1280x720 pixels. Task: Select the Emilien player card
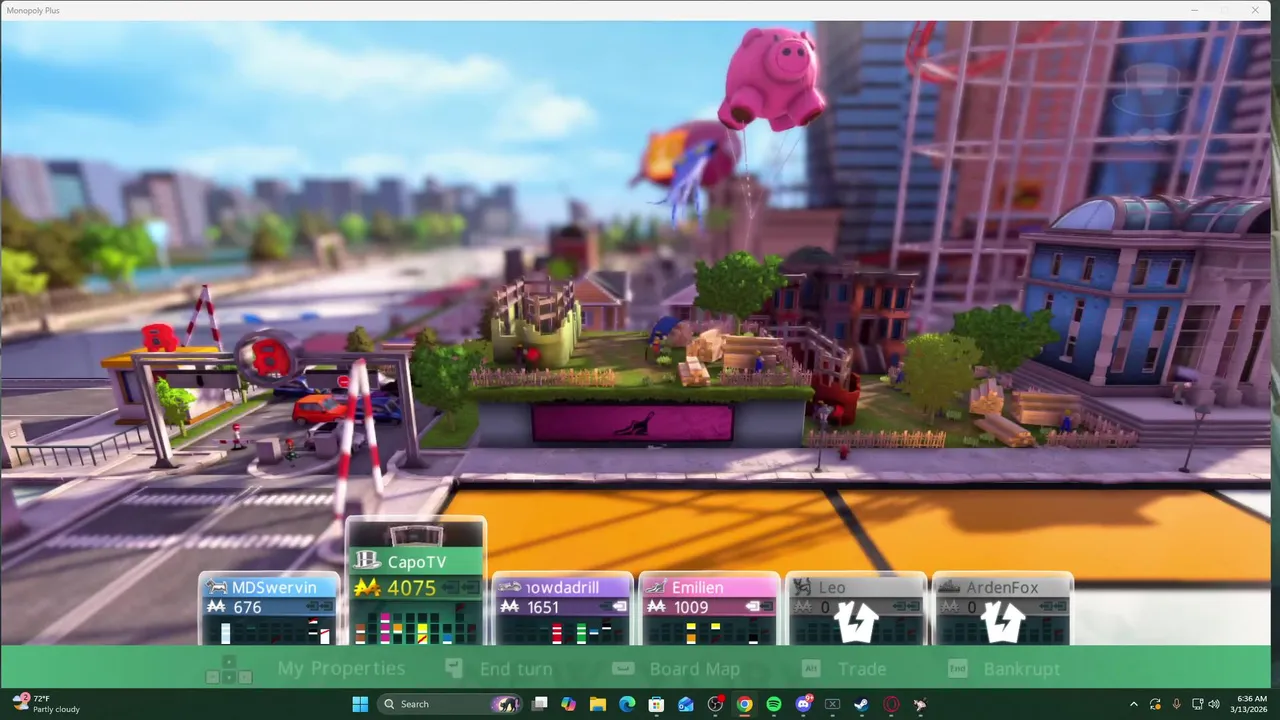tap(709, 609)
